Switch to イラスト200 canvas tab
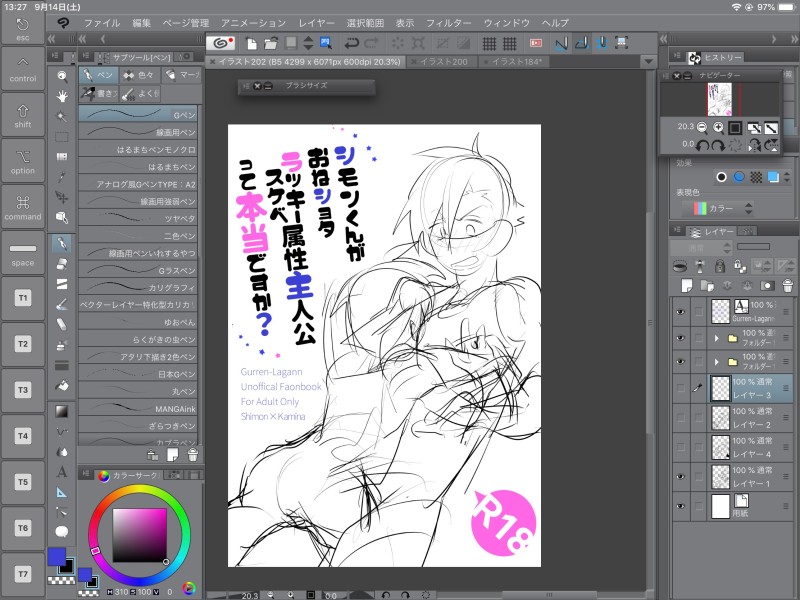Screen dimensions: 800x600 pos(443,62)
